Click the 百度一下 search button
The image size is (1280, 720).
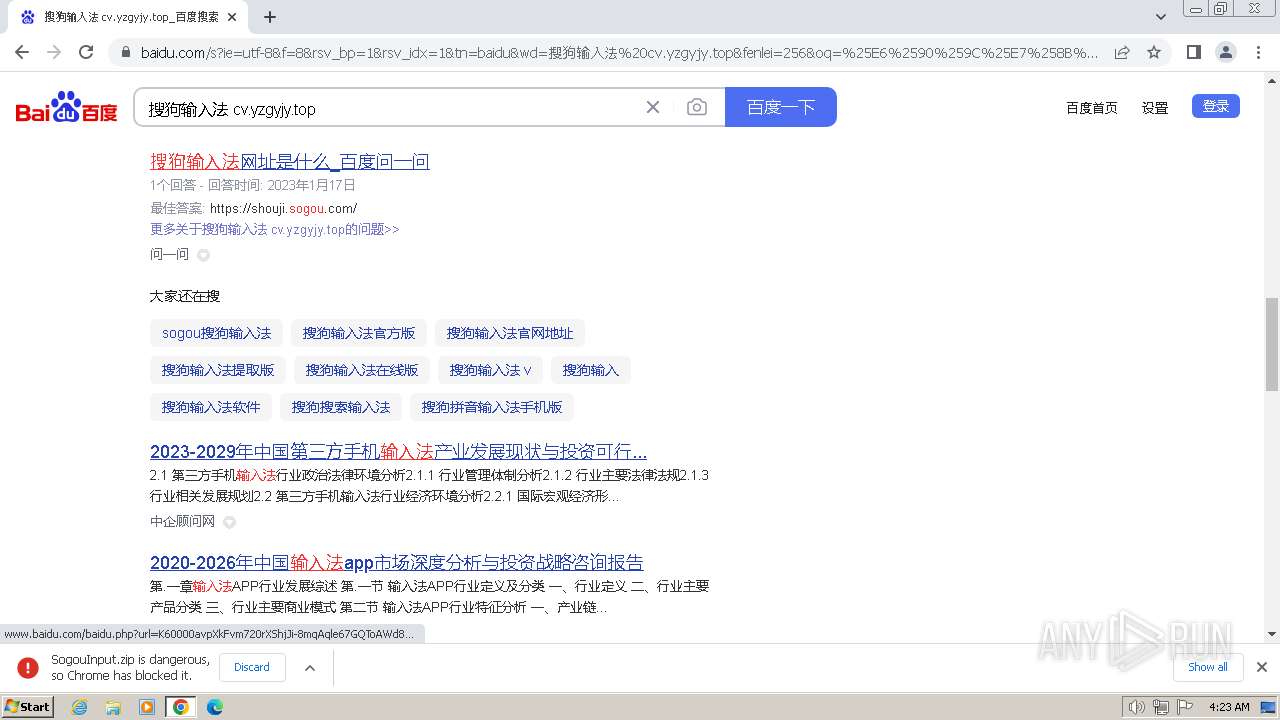[781, 107]
